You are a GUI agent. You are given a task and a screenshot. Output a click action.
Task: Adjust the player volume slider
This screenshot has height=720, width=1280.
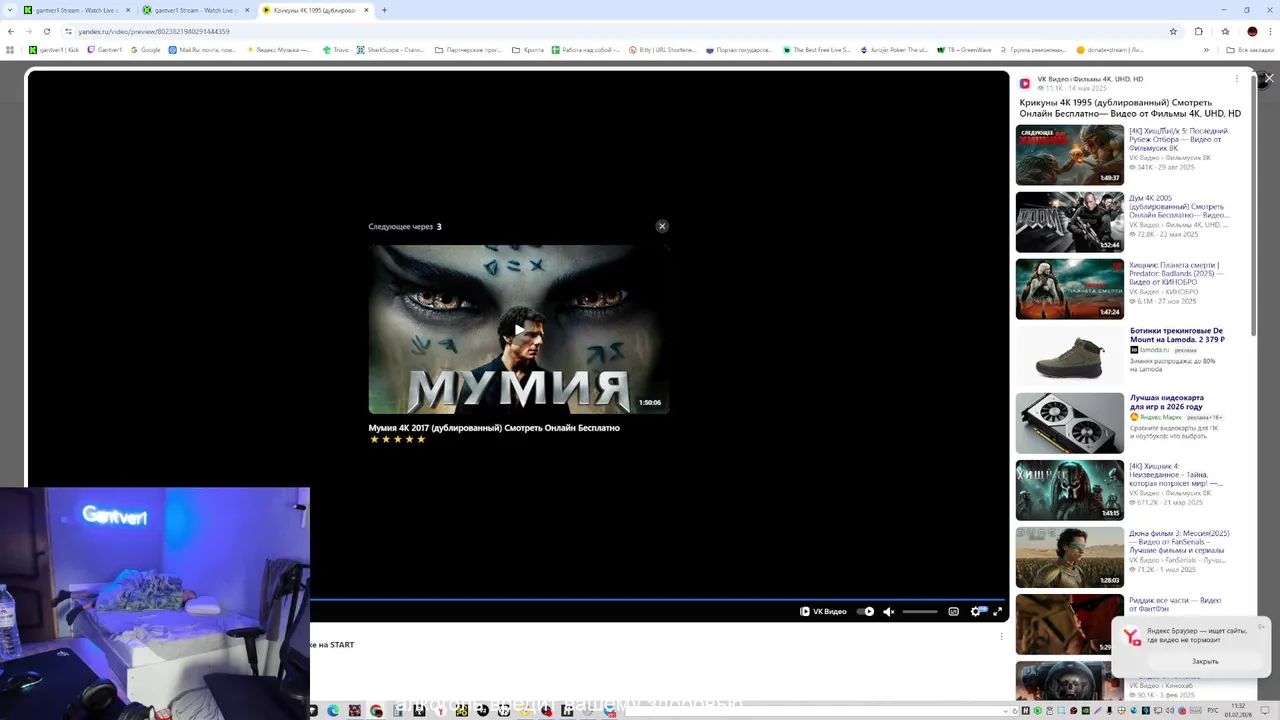[920, 611]
